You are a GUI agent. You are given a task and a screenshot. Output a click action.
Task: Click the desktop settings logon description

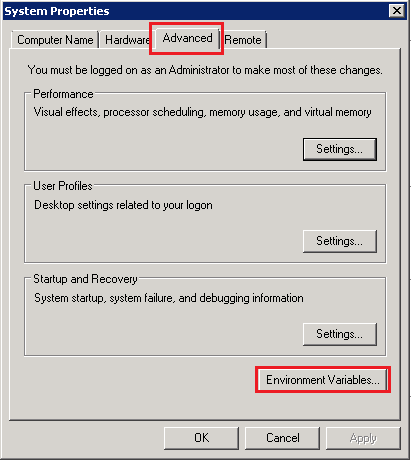pos(123,205)
